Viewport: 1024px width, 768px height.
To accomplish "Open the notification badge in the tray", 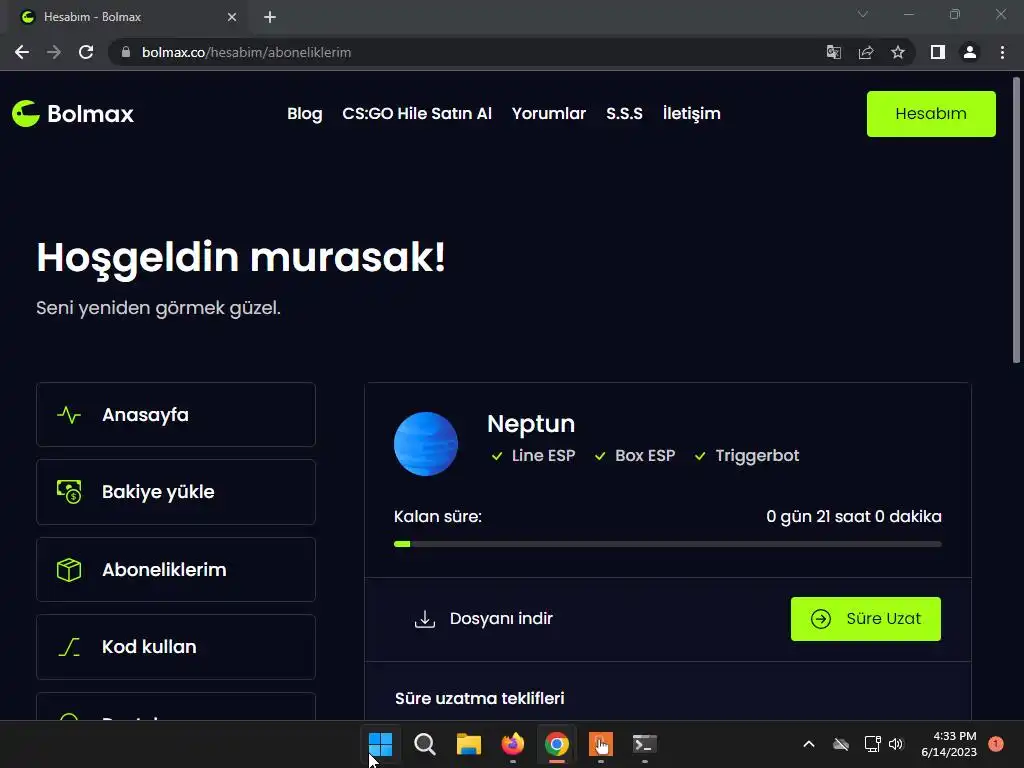I will pos(996,743).
